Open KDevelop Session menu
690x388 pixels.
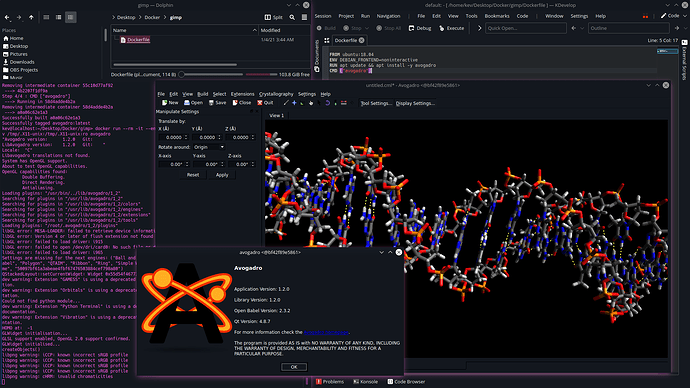pyautogui.click(x=323, y=16)
